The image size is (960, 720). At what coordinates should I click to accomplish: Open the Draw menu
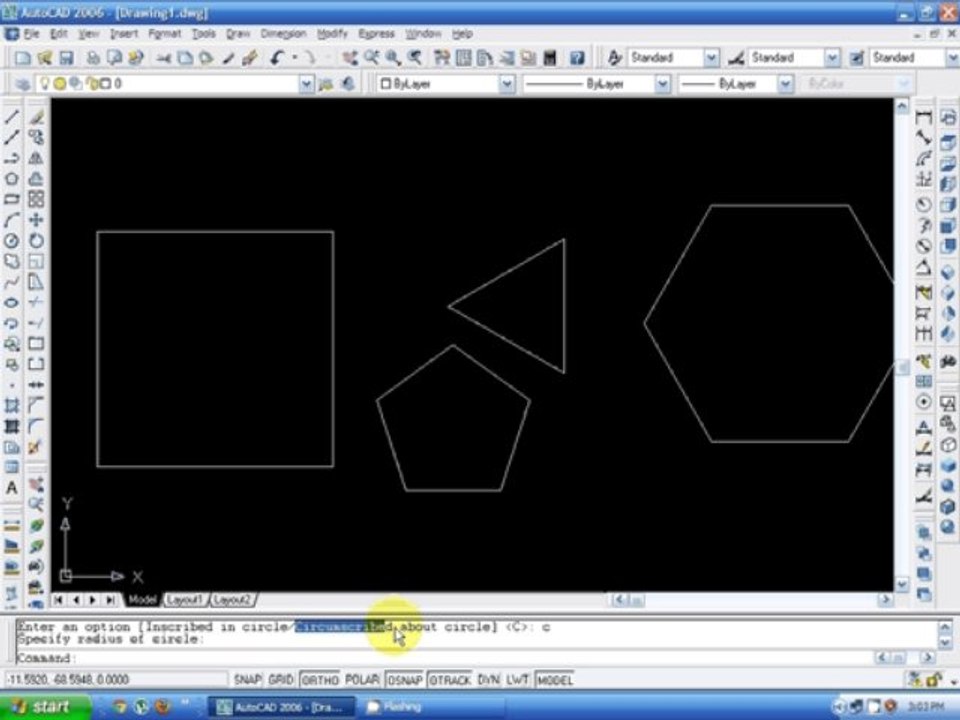click(x=238, y=34)
